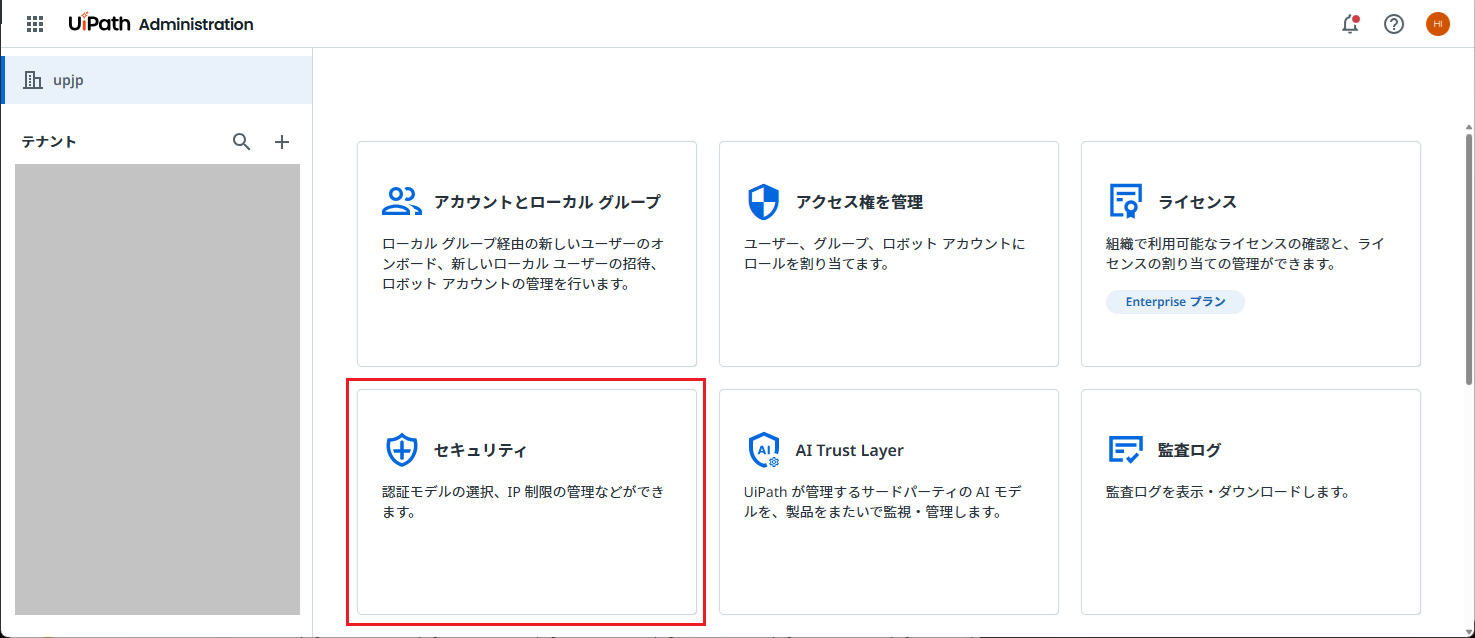Image resolution: width=1475 pixels, height=638 pixels.
Task: Click ロールを割り当てます description text
Action: pyautogui.click(x=885, y=254)
